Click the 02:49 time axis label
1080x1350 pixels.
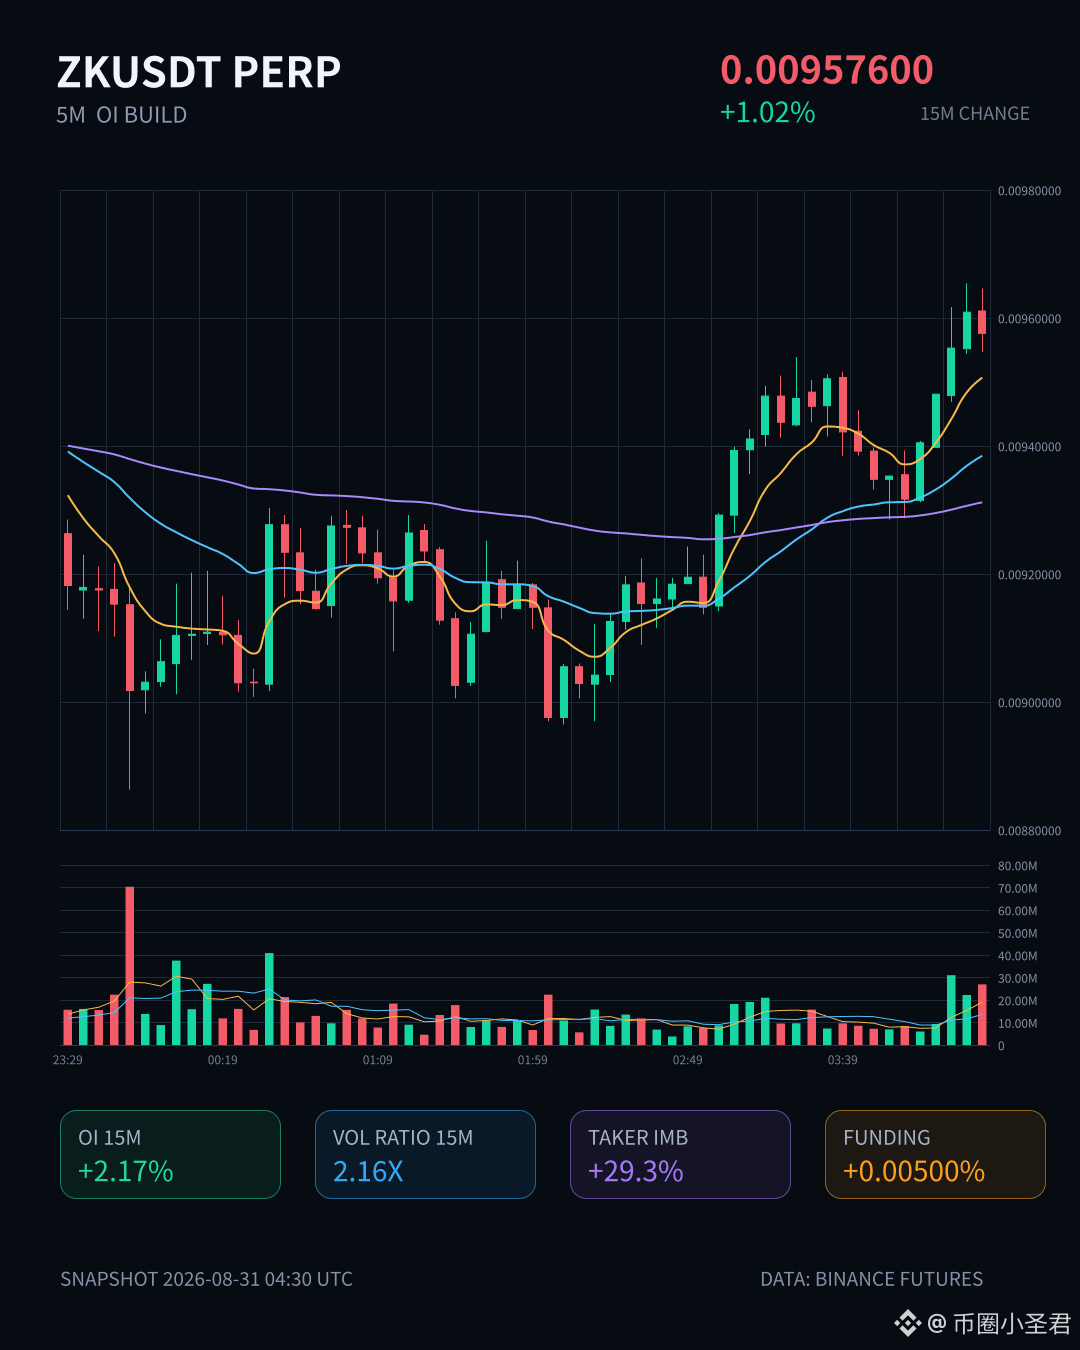click(688, 1060)
